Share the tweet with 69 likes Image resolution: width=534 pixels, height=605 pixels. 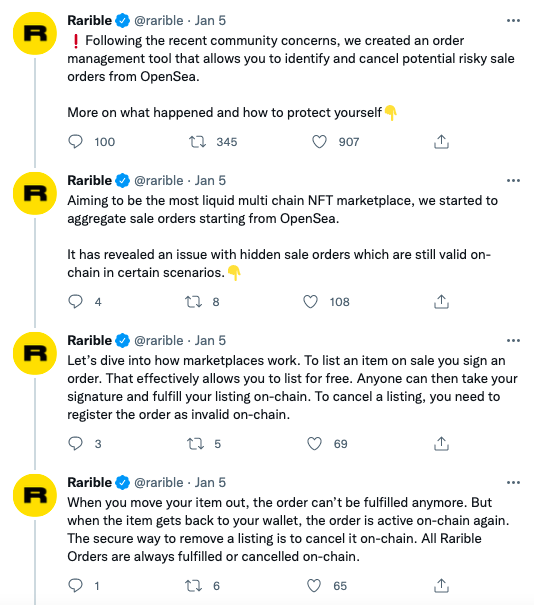[441, 444]
